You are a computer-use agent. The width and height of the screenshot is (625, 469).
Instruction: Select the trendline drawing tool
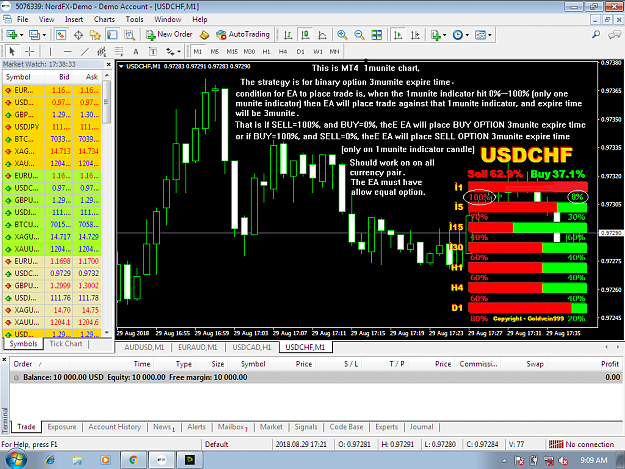[85, 51]
